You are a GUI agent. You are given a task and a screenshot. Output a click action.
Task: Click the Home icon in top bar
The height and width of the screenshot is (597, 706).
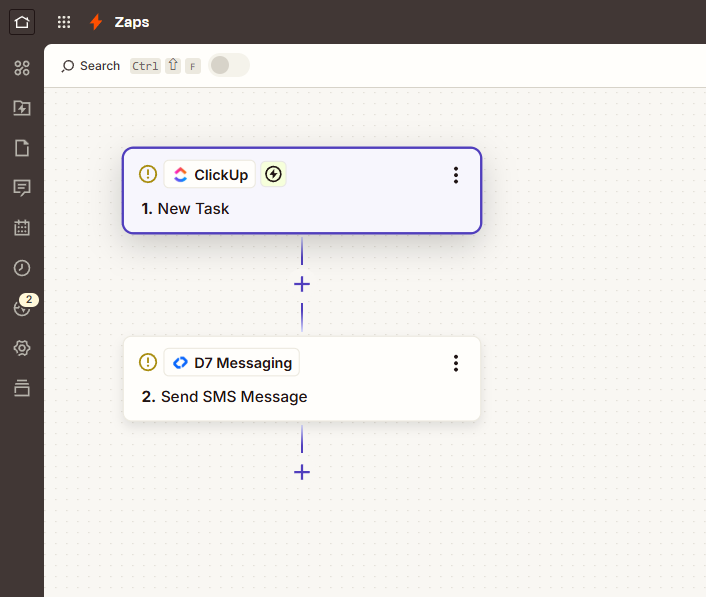coord(22,22)
